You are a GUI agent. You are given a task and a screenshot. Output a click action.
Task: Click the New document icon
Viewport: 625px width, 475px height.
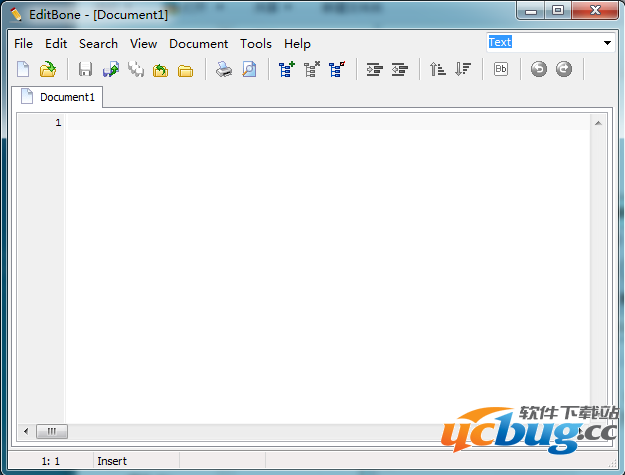pyautogui.click(x=23, y=70)
